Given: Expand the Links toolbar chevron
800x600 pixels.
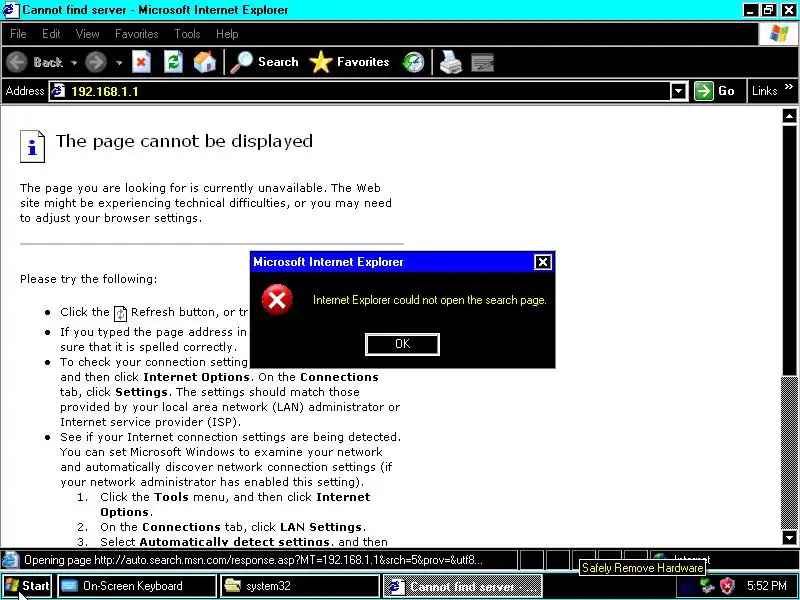Looking at the screenshot, I should pos(789,87).
